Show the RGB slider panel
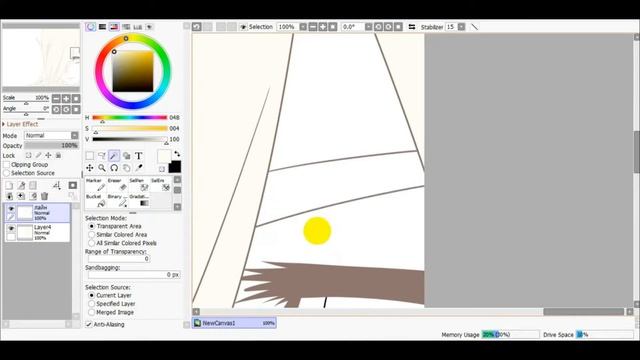The height and width of the screenshot is (360, 640). pyautogui.click(x=102, y=27)
